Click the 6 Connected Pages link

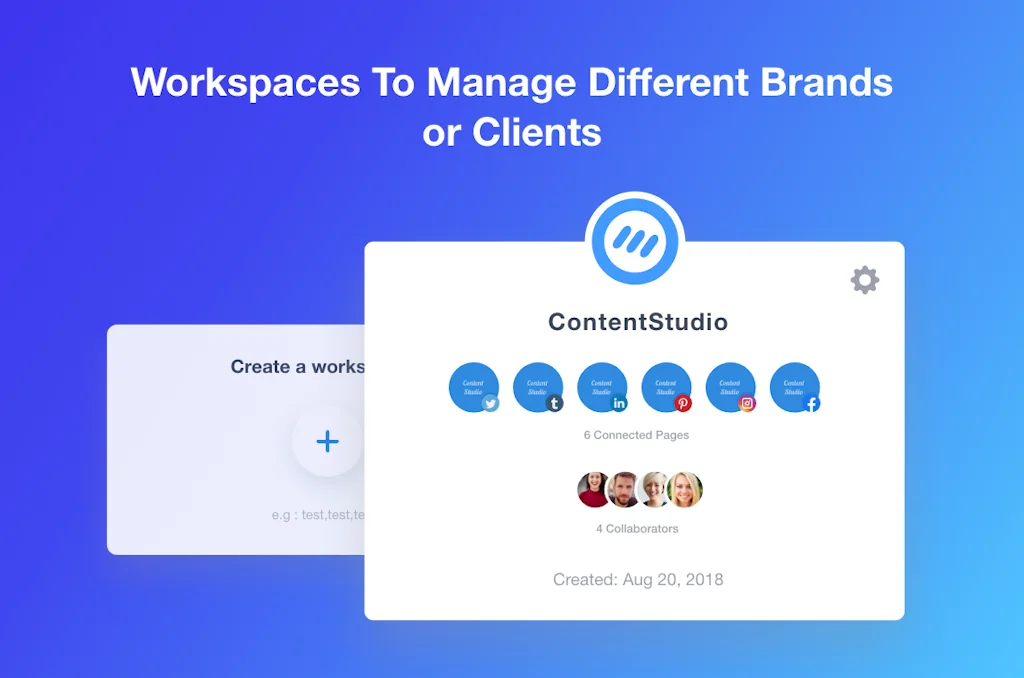pos(636,435)
